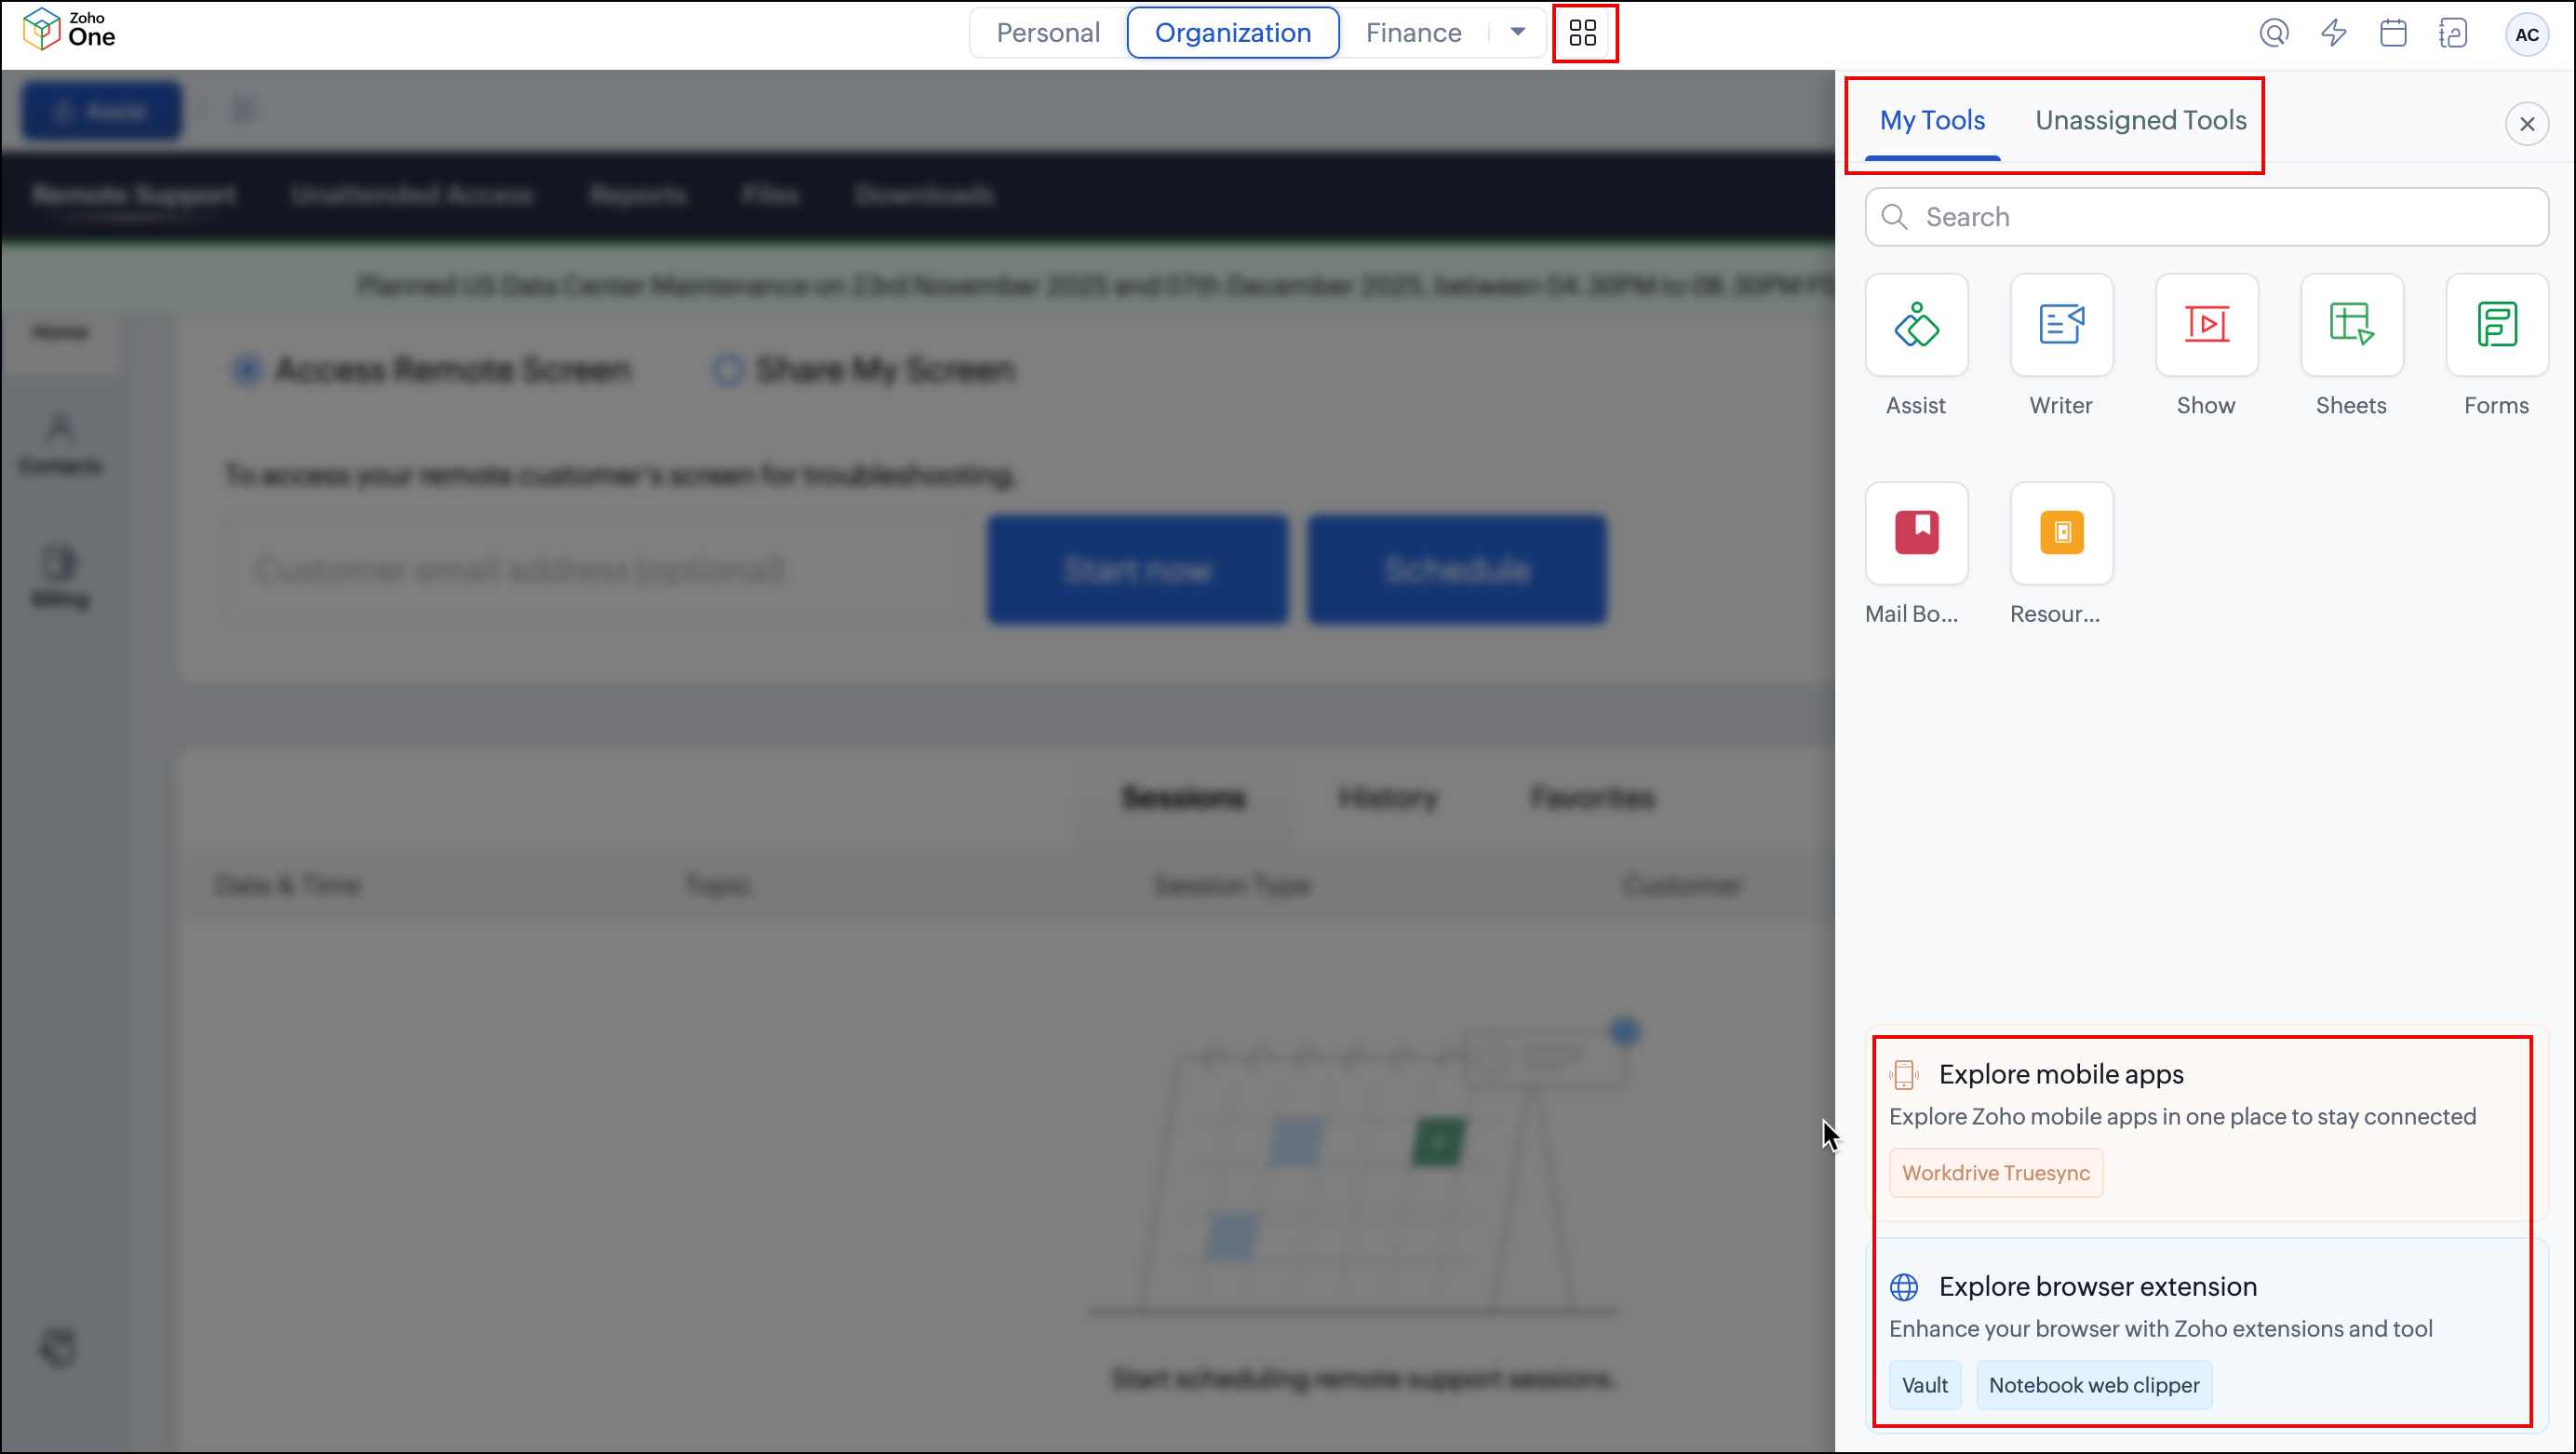Click the Notebook web clipper tag
The height and width of the screenshot is (1454, 2576).
(x=2093, y=1385)
